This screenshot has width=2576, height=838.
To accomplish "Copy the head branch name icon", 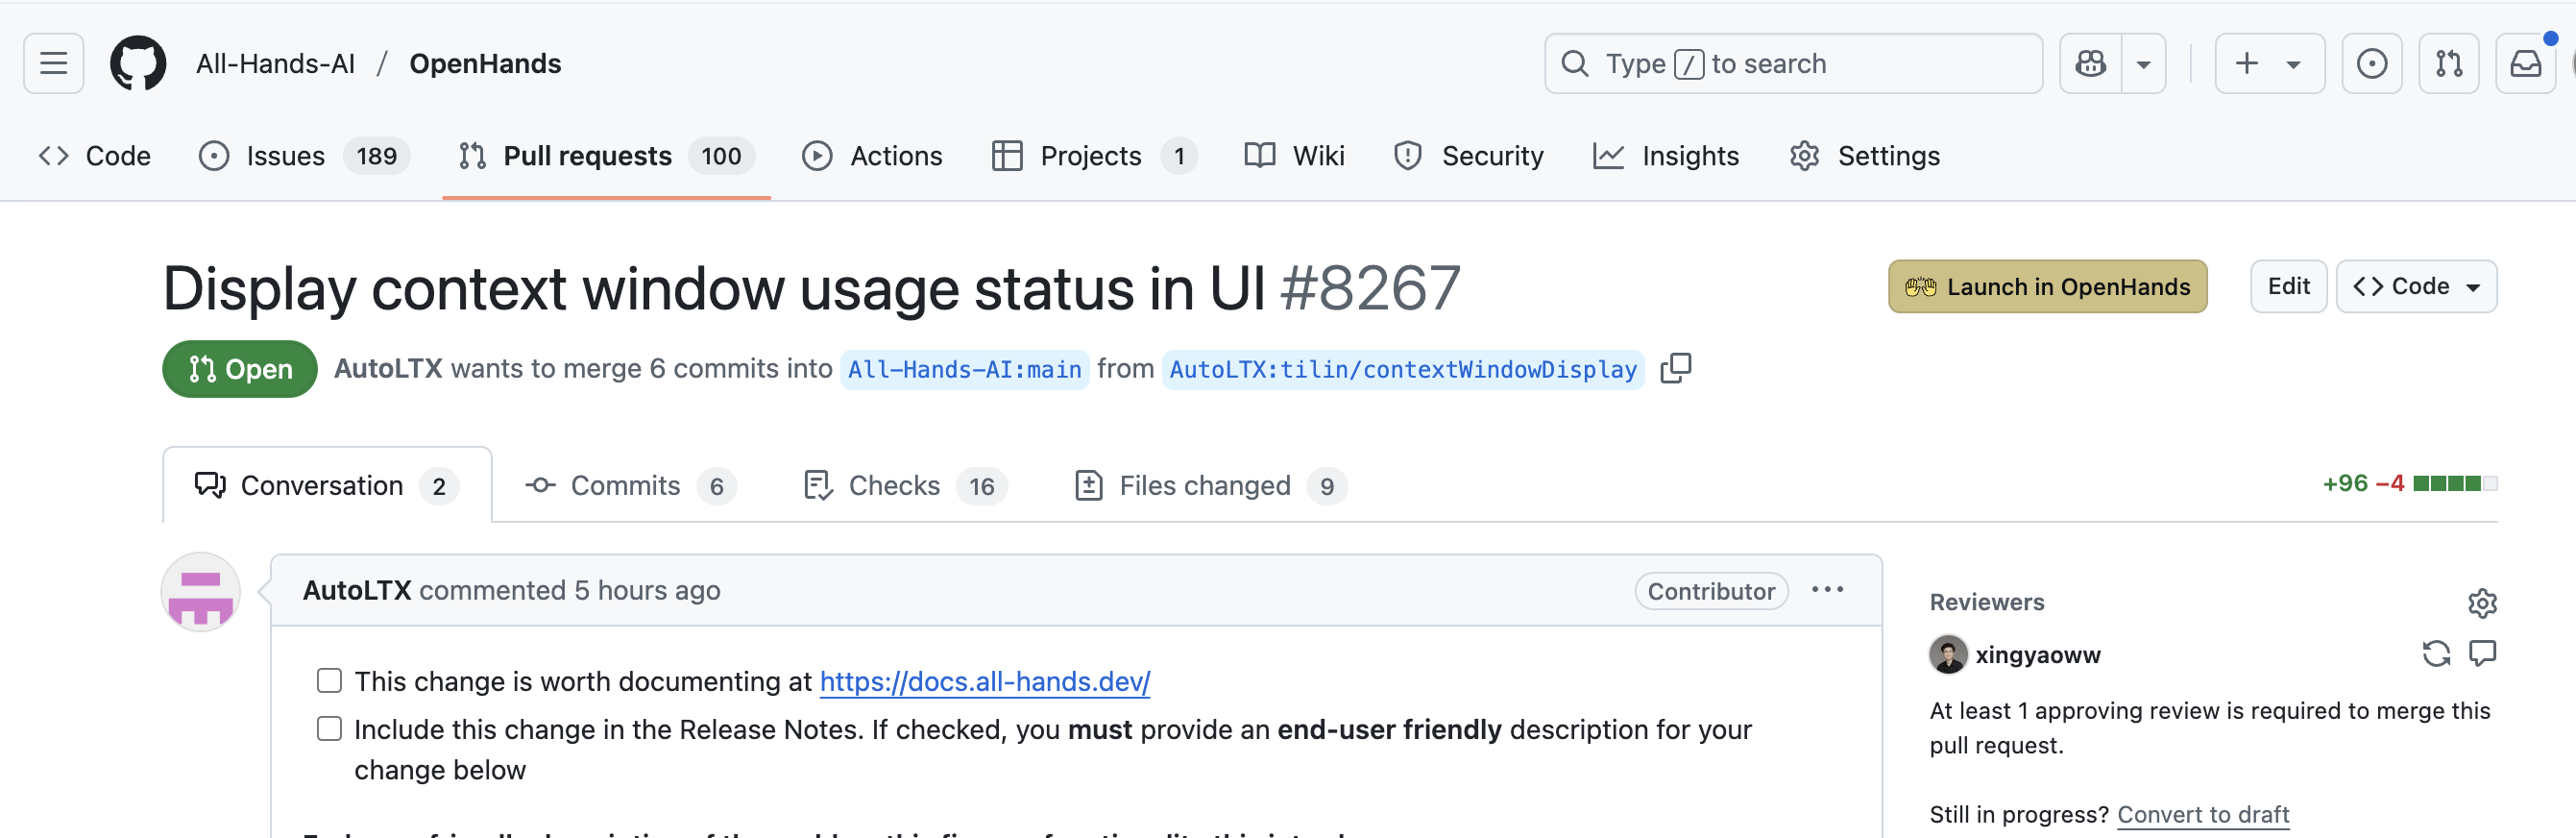I will coord(1675,369).
